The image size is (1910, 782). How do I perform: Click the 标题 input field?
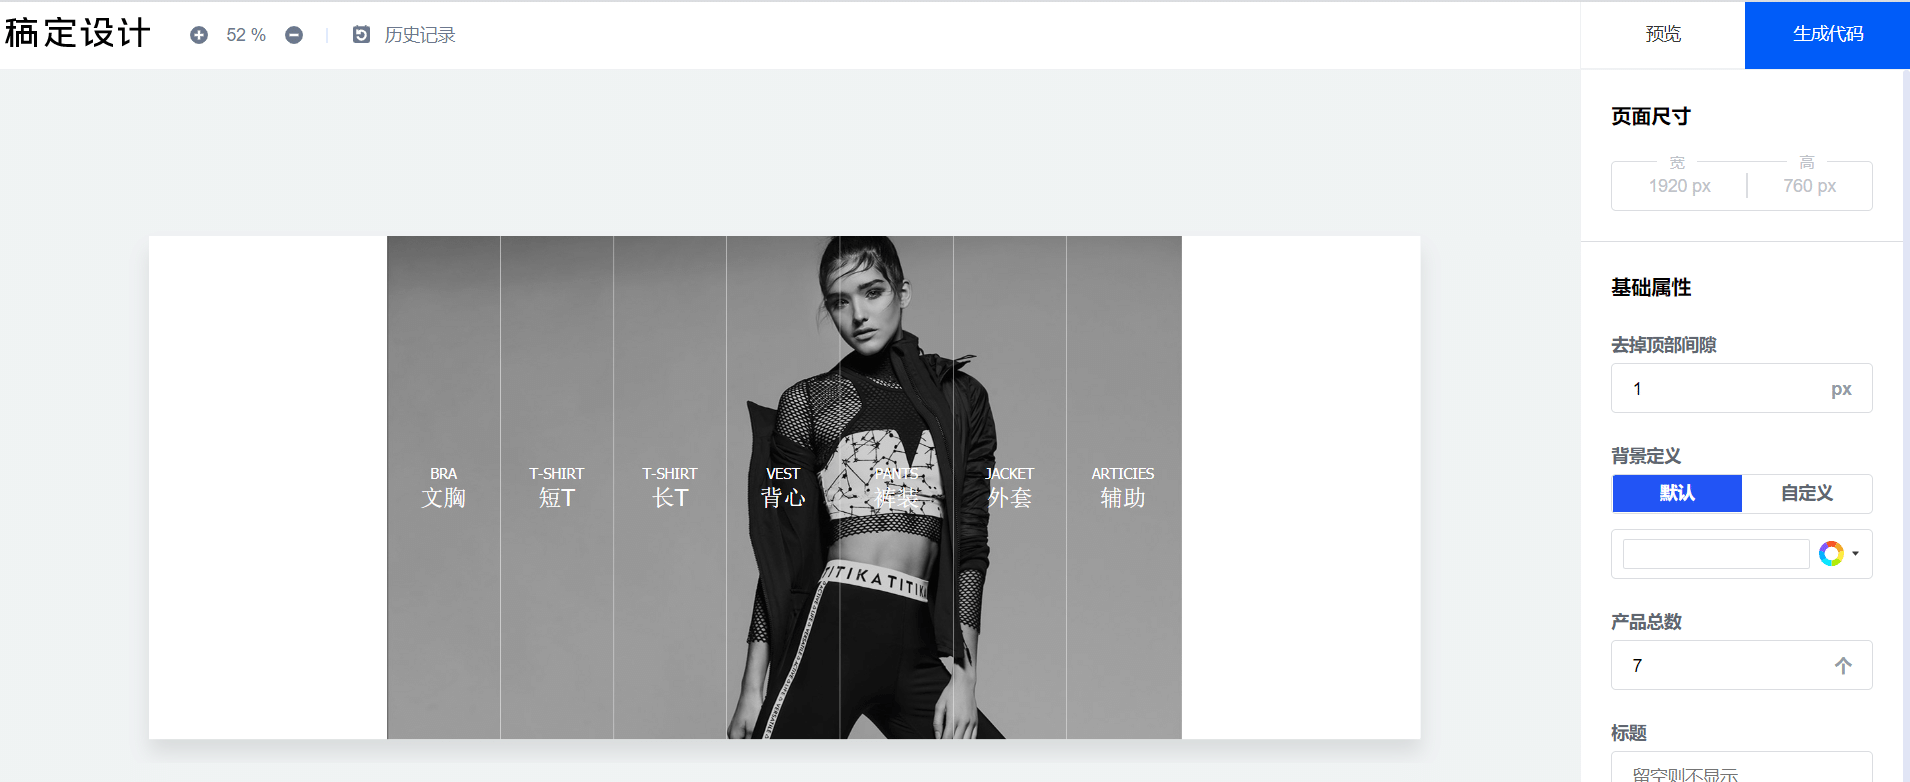pos(1741,768)
